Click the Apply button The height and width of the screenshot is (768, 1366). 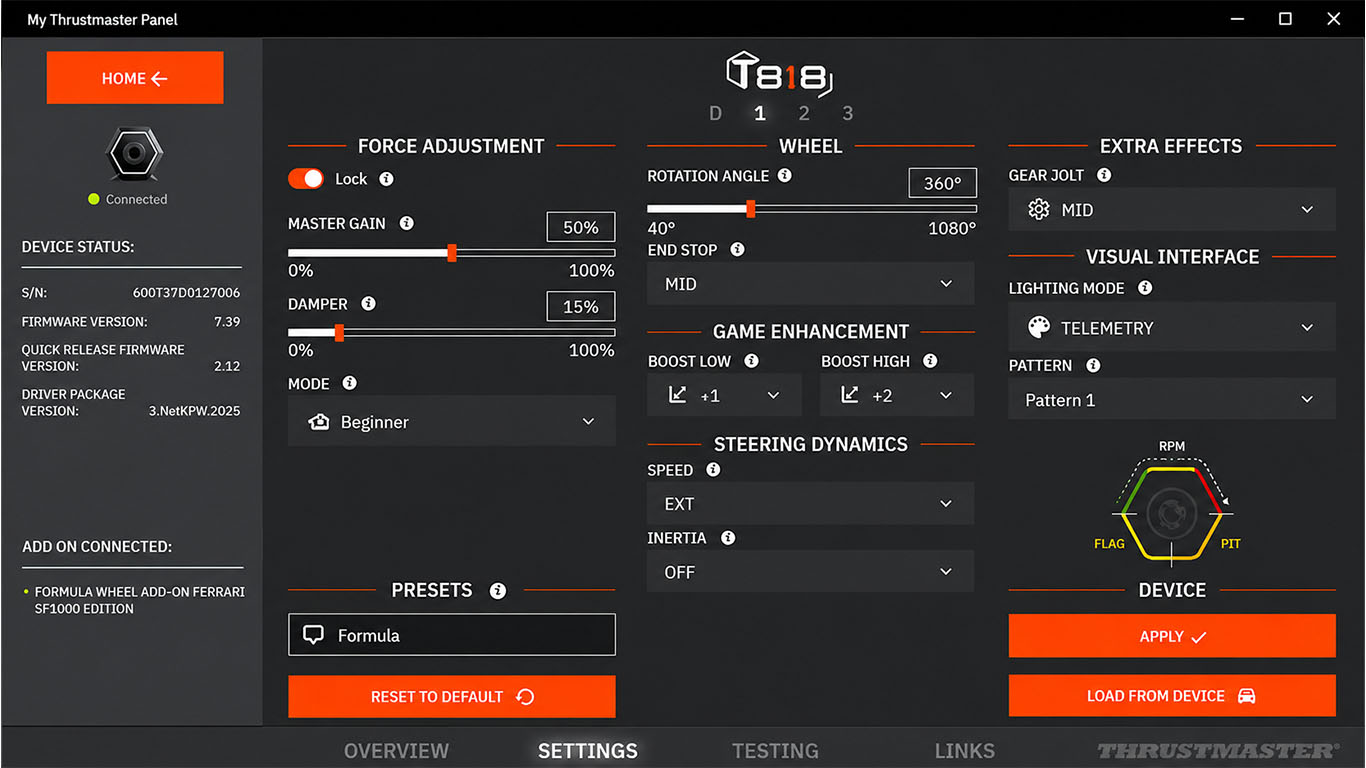point(1172,636)
